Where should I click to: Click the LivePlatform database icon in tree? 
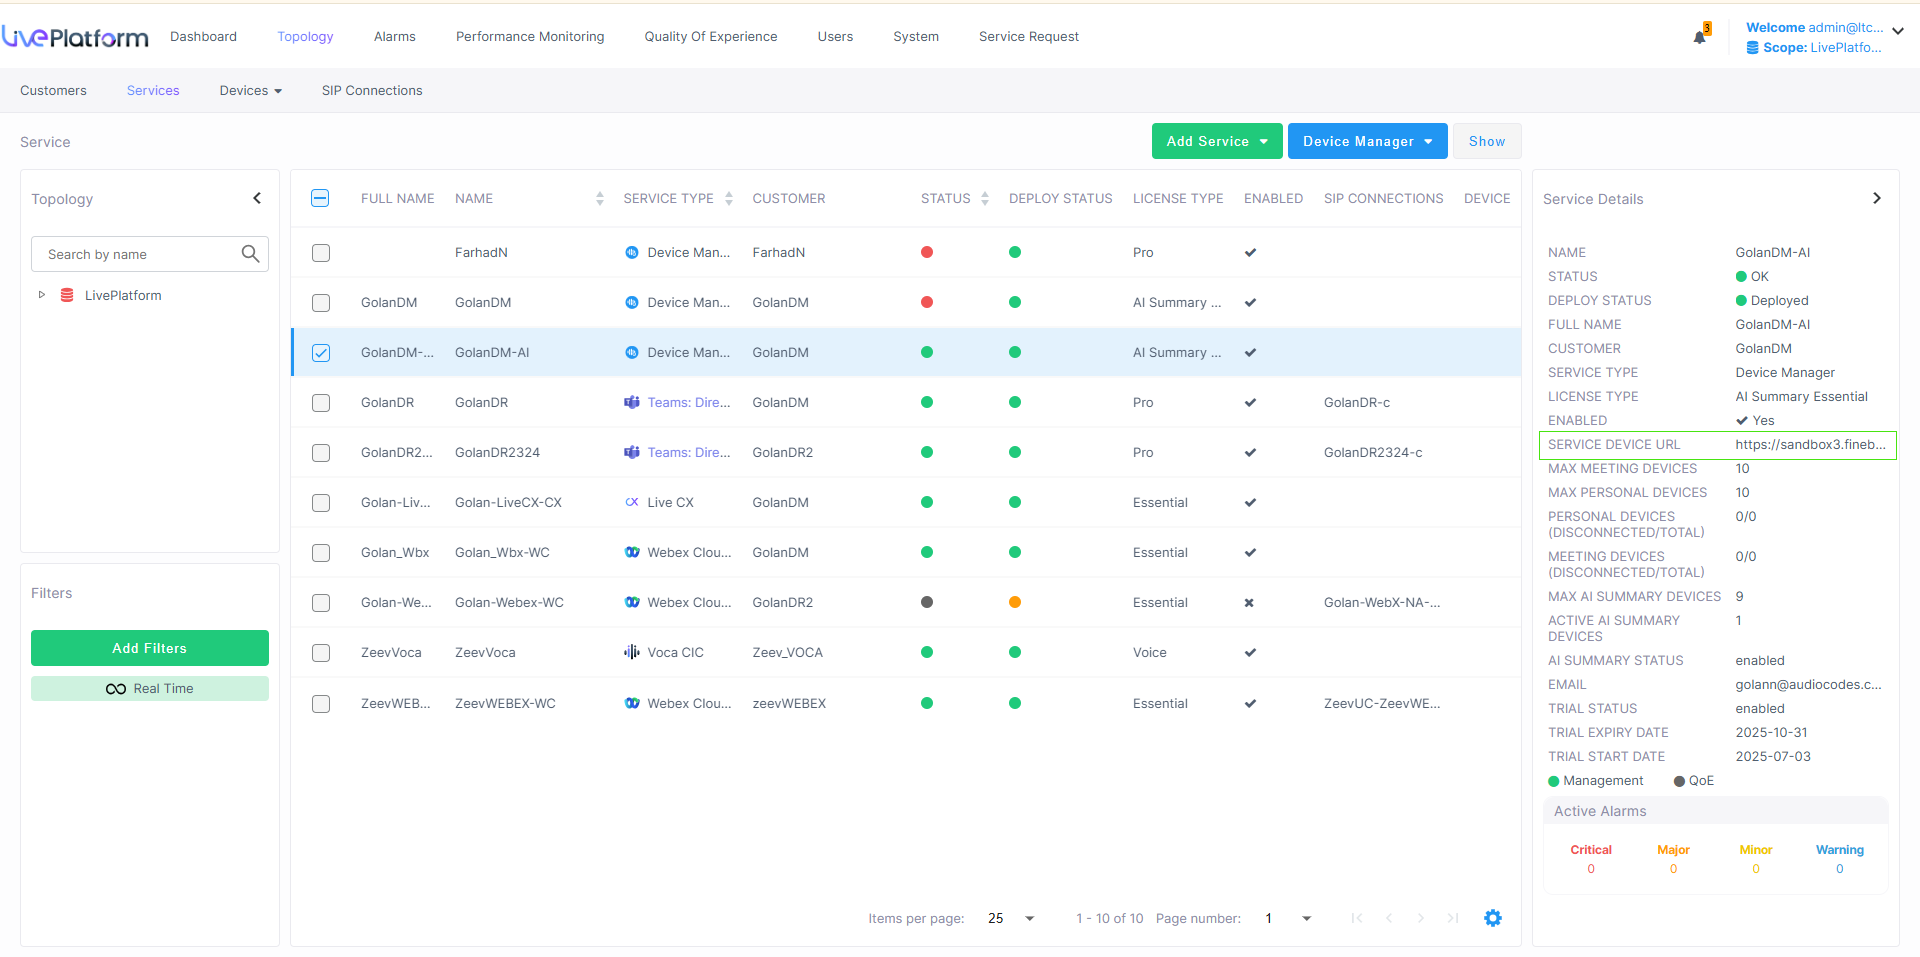pos(67,295)
